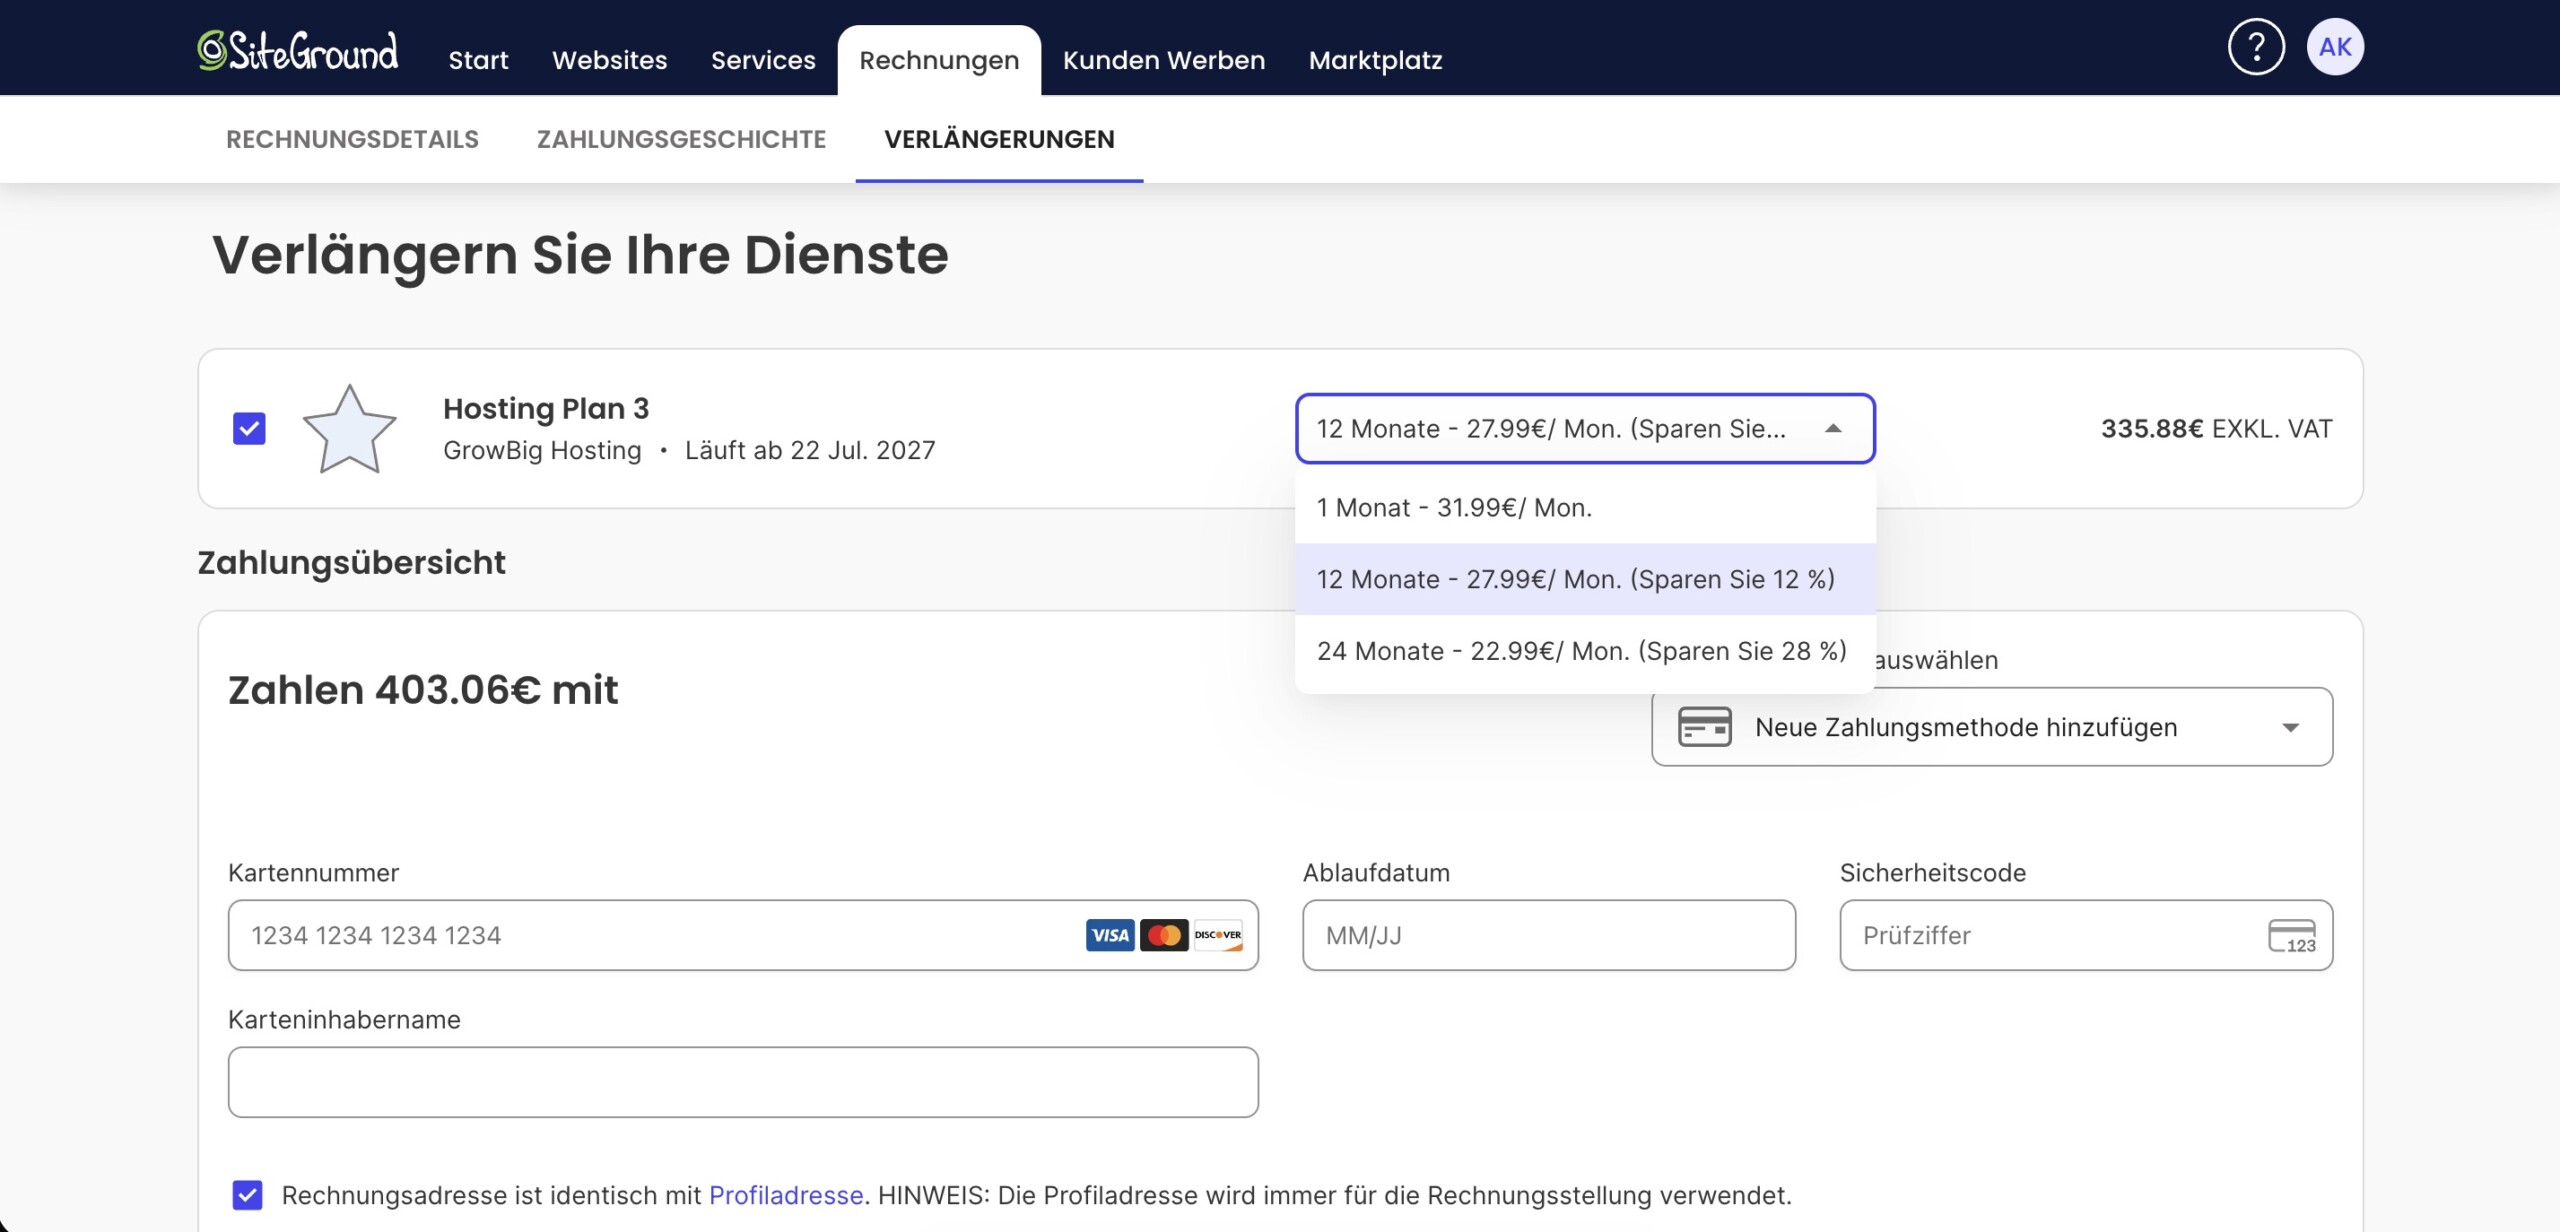Open Services in top navigation
This screenshot has width=2560, height=1232.
click(x=763, y=60)
